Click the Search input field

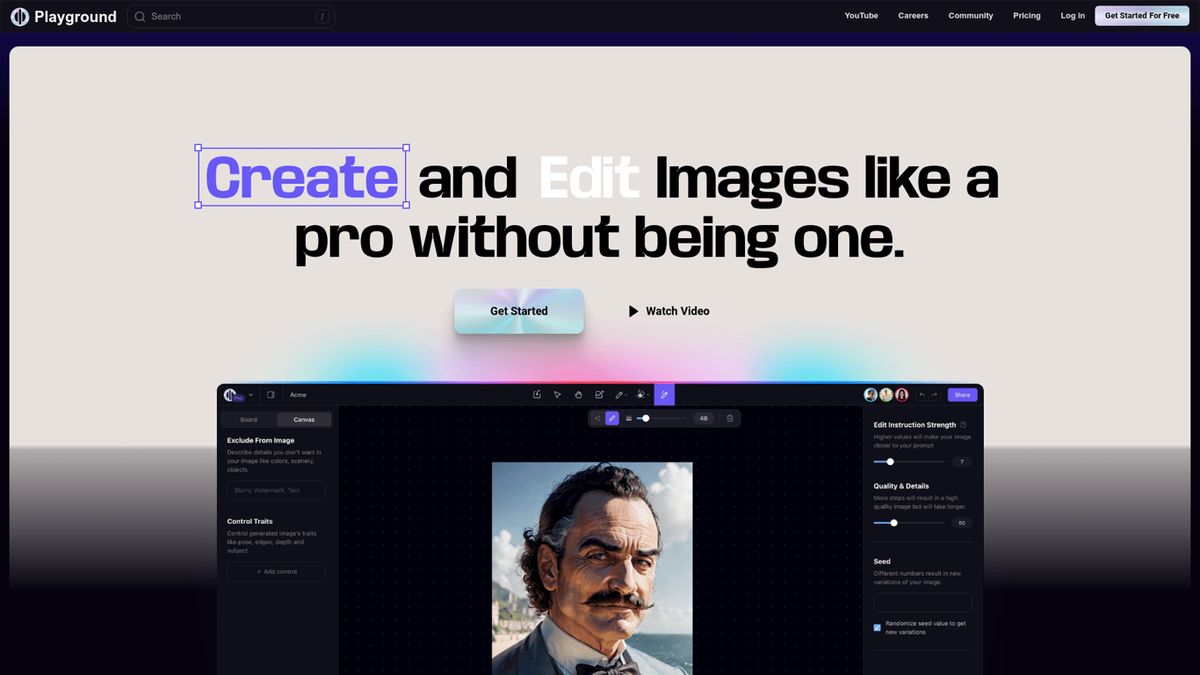pyautogui.click(x=231, y=16)
